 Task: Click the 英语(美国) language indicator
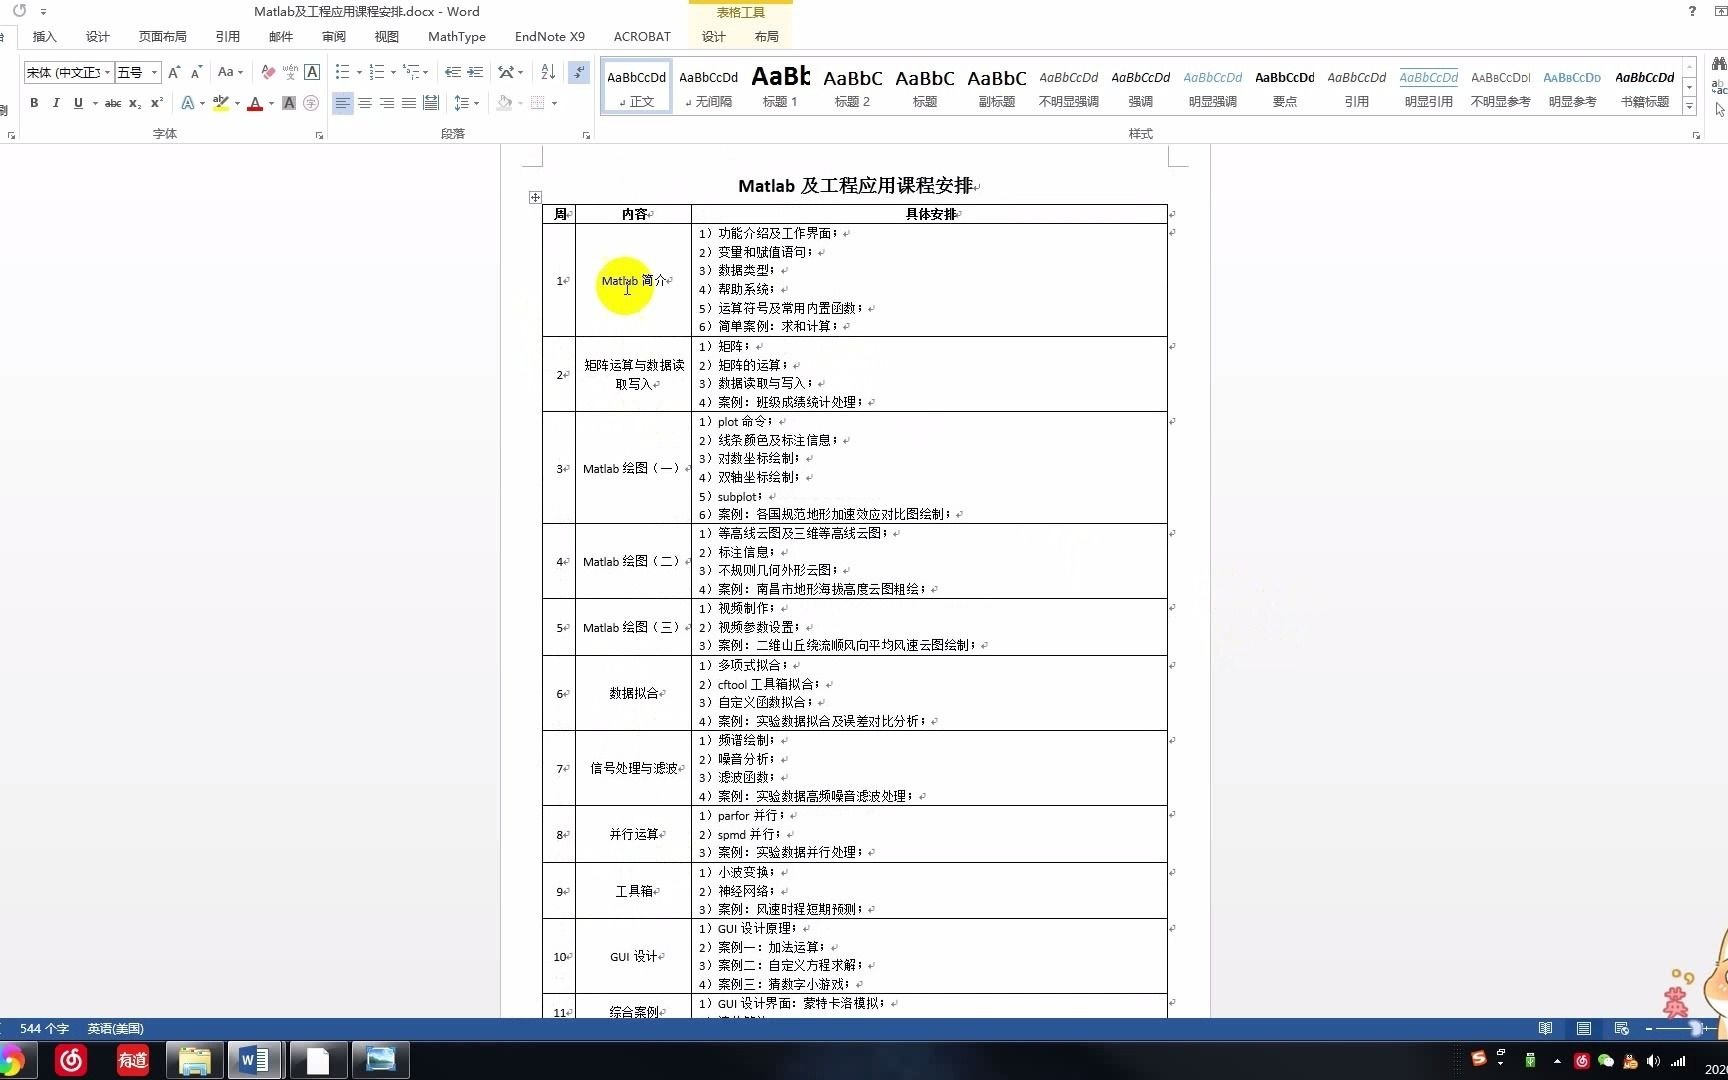(x=115, y=1029)
